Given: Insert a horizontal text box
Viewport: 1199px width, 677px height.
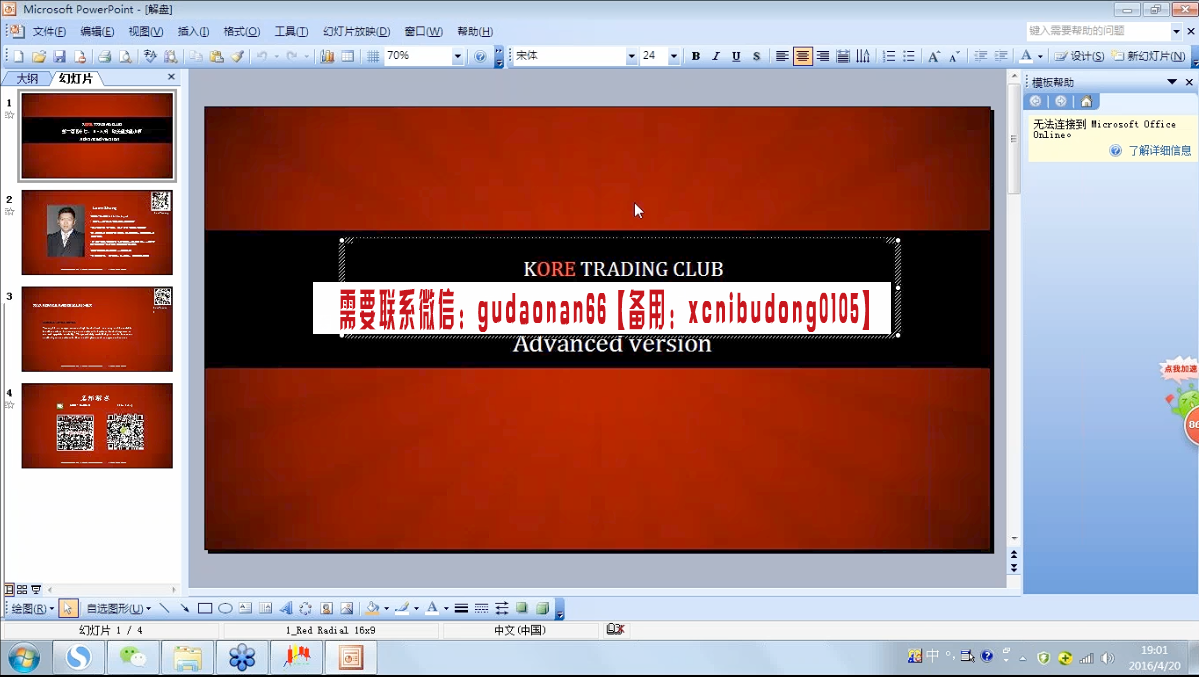Looking at the screenshot, I should click(245, 608).
